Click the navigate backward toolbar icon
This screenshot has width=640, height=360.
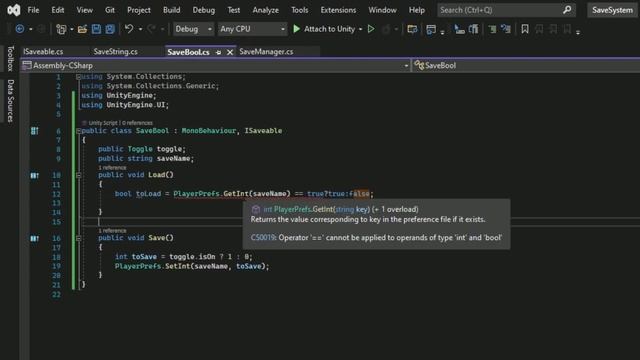pyautogui.click(x=19, y=29)
